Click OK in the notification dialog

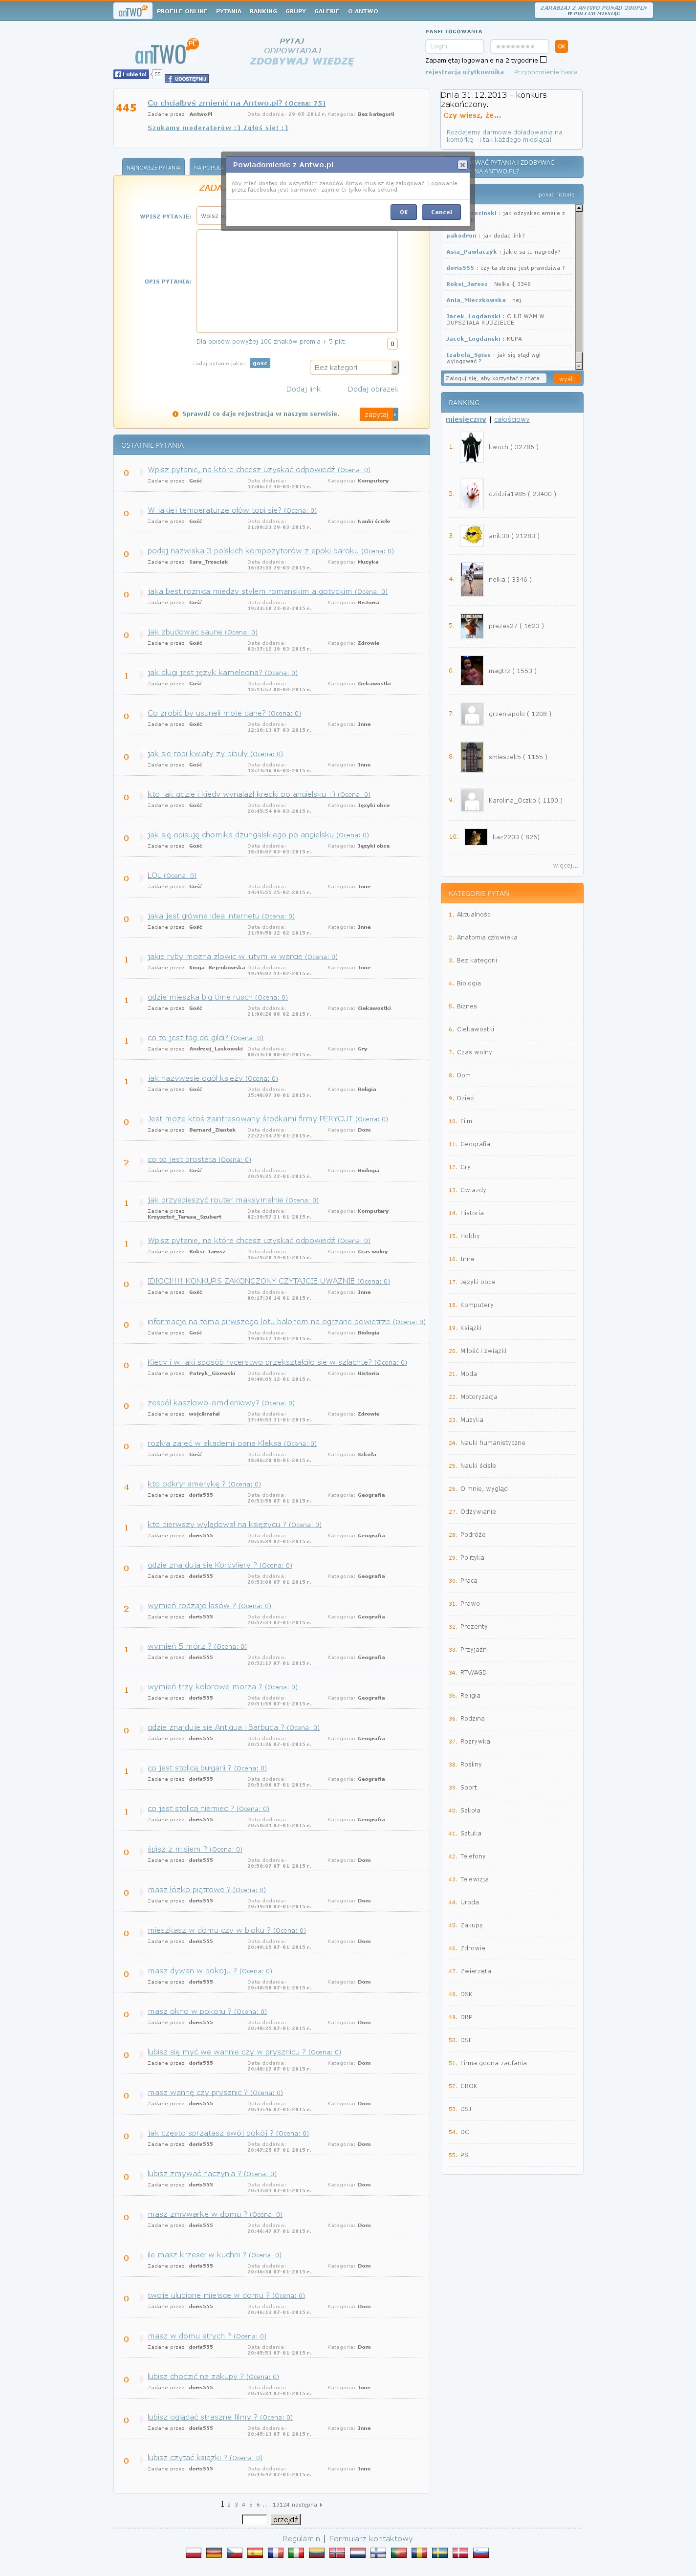tap(403, 212)
